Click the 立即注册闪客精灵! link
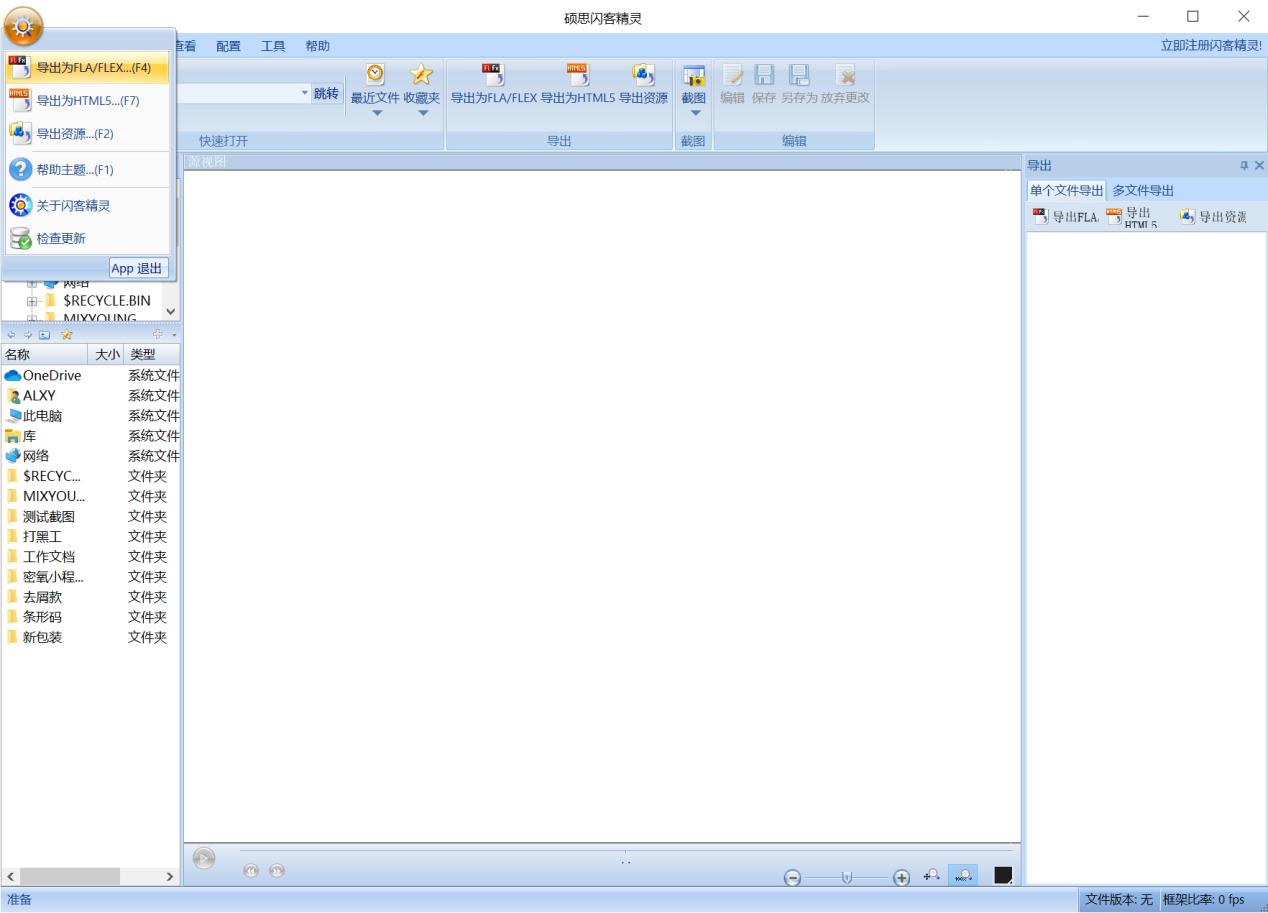This screenshot has width=1268, height=913. 1210,46
